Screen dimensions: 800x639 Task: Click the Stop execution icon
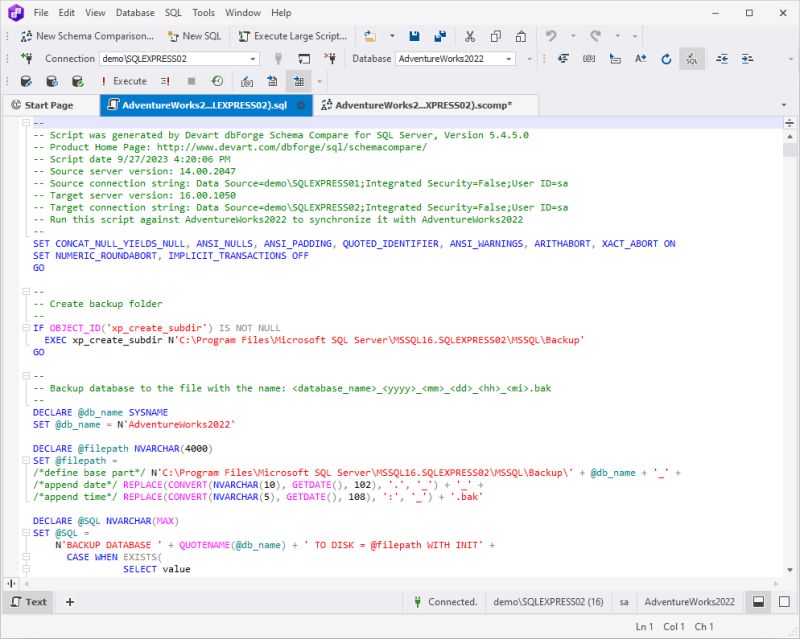click(x=190, y=80)
